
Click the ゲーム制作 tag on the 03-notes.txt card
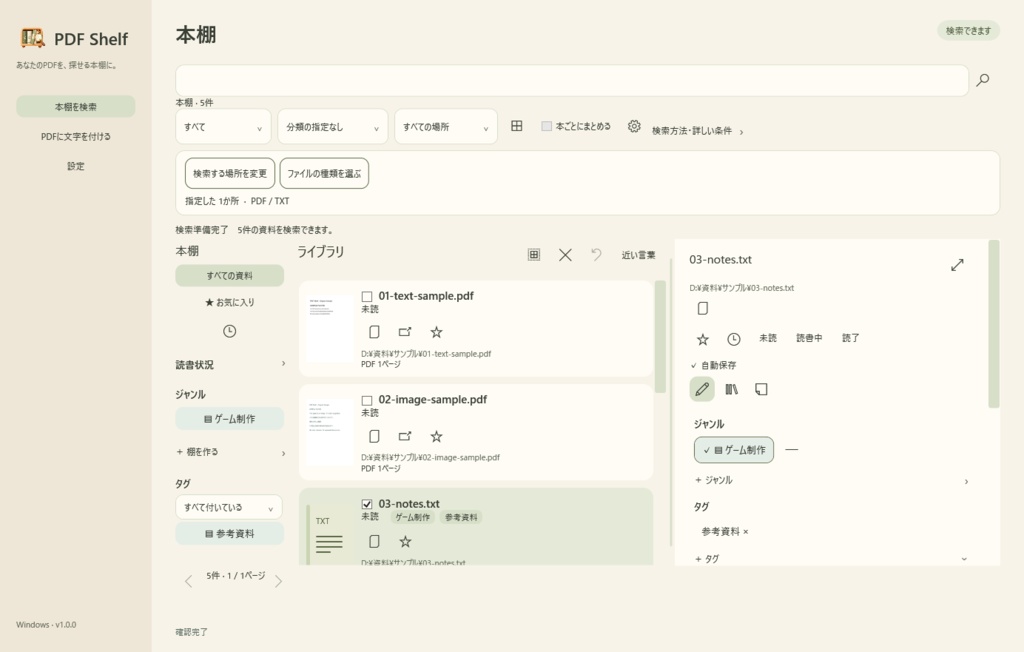tap(413, 517)
